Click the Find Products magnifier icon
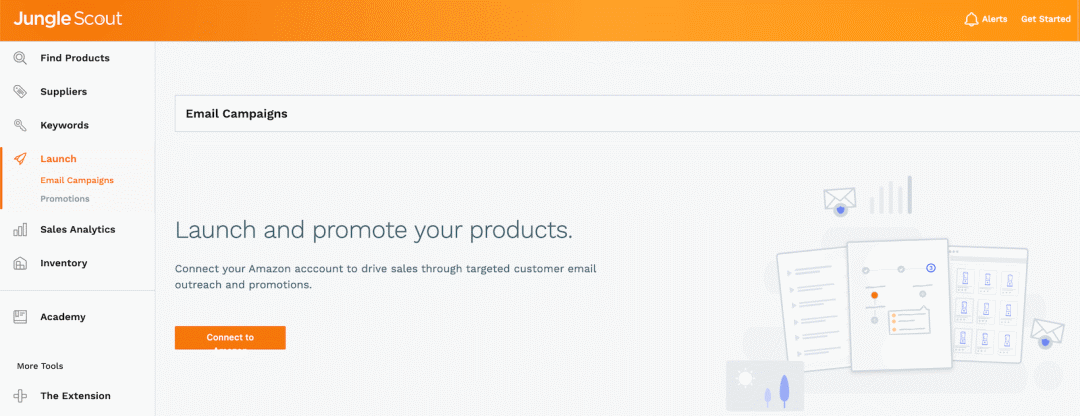 20,58
